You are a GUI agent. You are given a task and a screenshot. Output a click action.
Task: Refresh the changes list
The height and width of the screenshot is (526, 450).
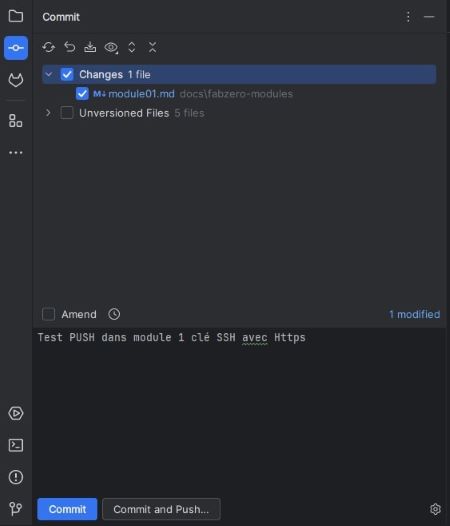pyautogui.click(x=49, y=47)
